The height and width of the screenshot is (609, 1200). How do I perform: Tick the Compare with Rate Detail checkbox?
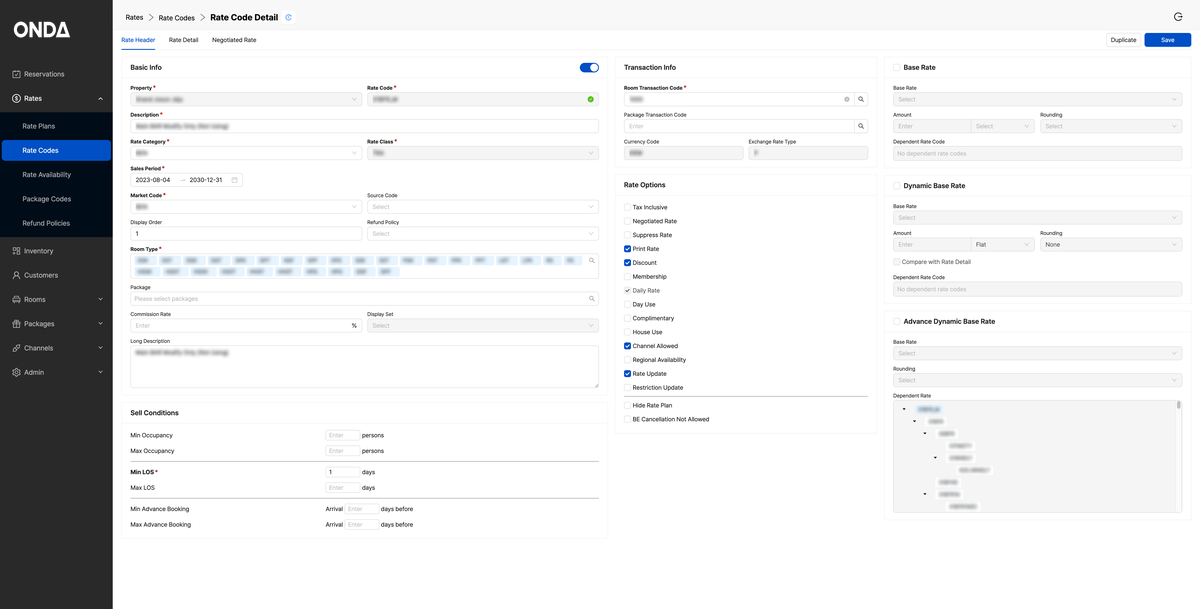[897, 262]
